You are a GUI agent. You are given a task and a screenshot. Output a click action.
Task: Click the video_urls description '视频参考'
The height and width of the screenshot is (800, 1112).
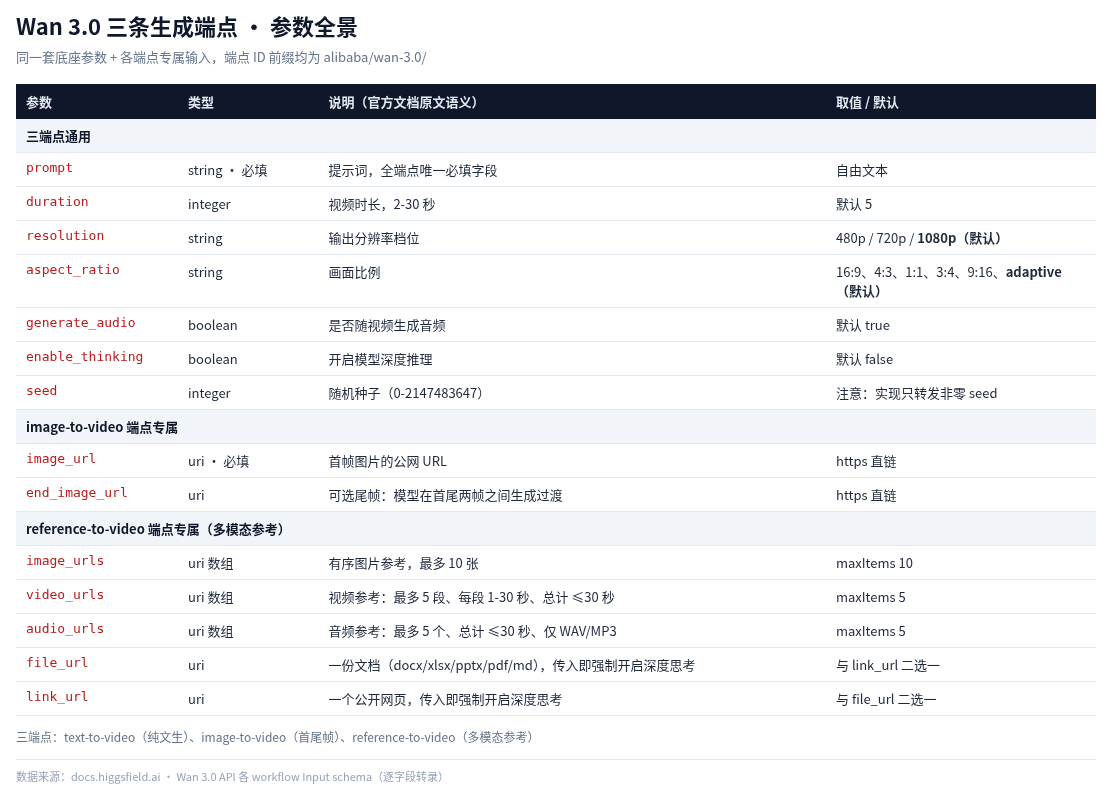[x=471, y=598]
